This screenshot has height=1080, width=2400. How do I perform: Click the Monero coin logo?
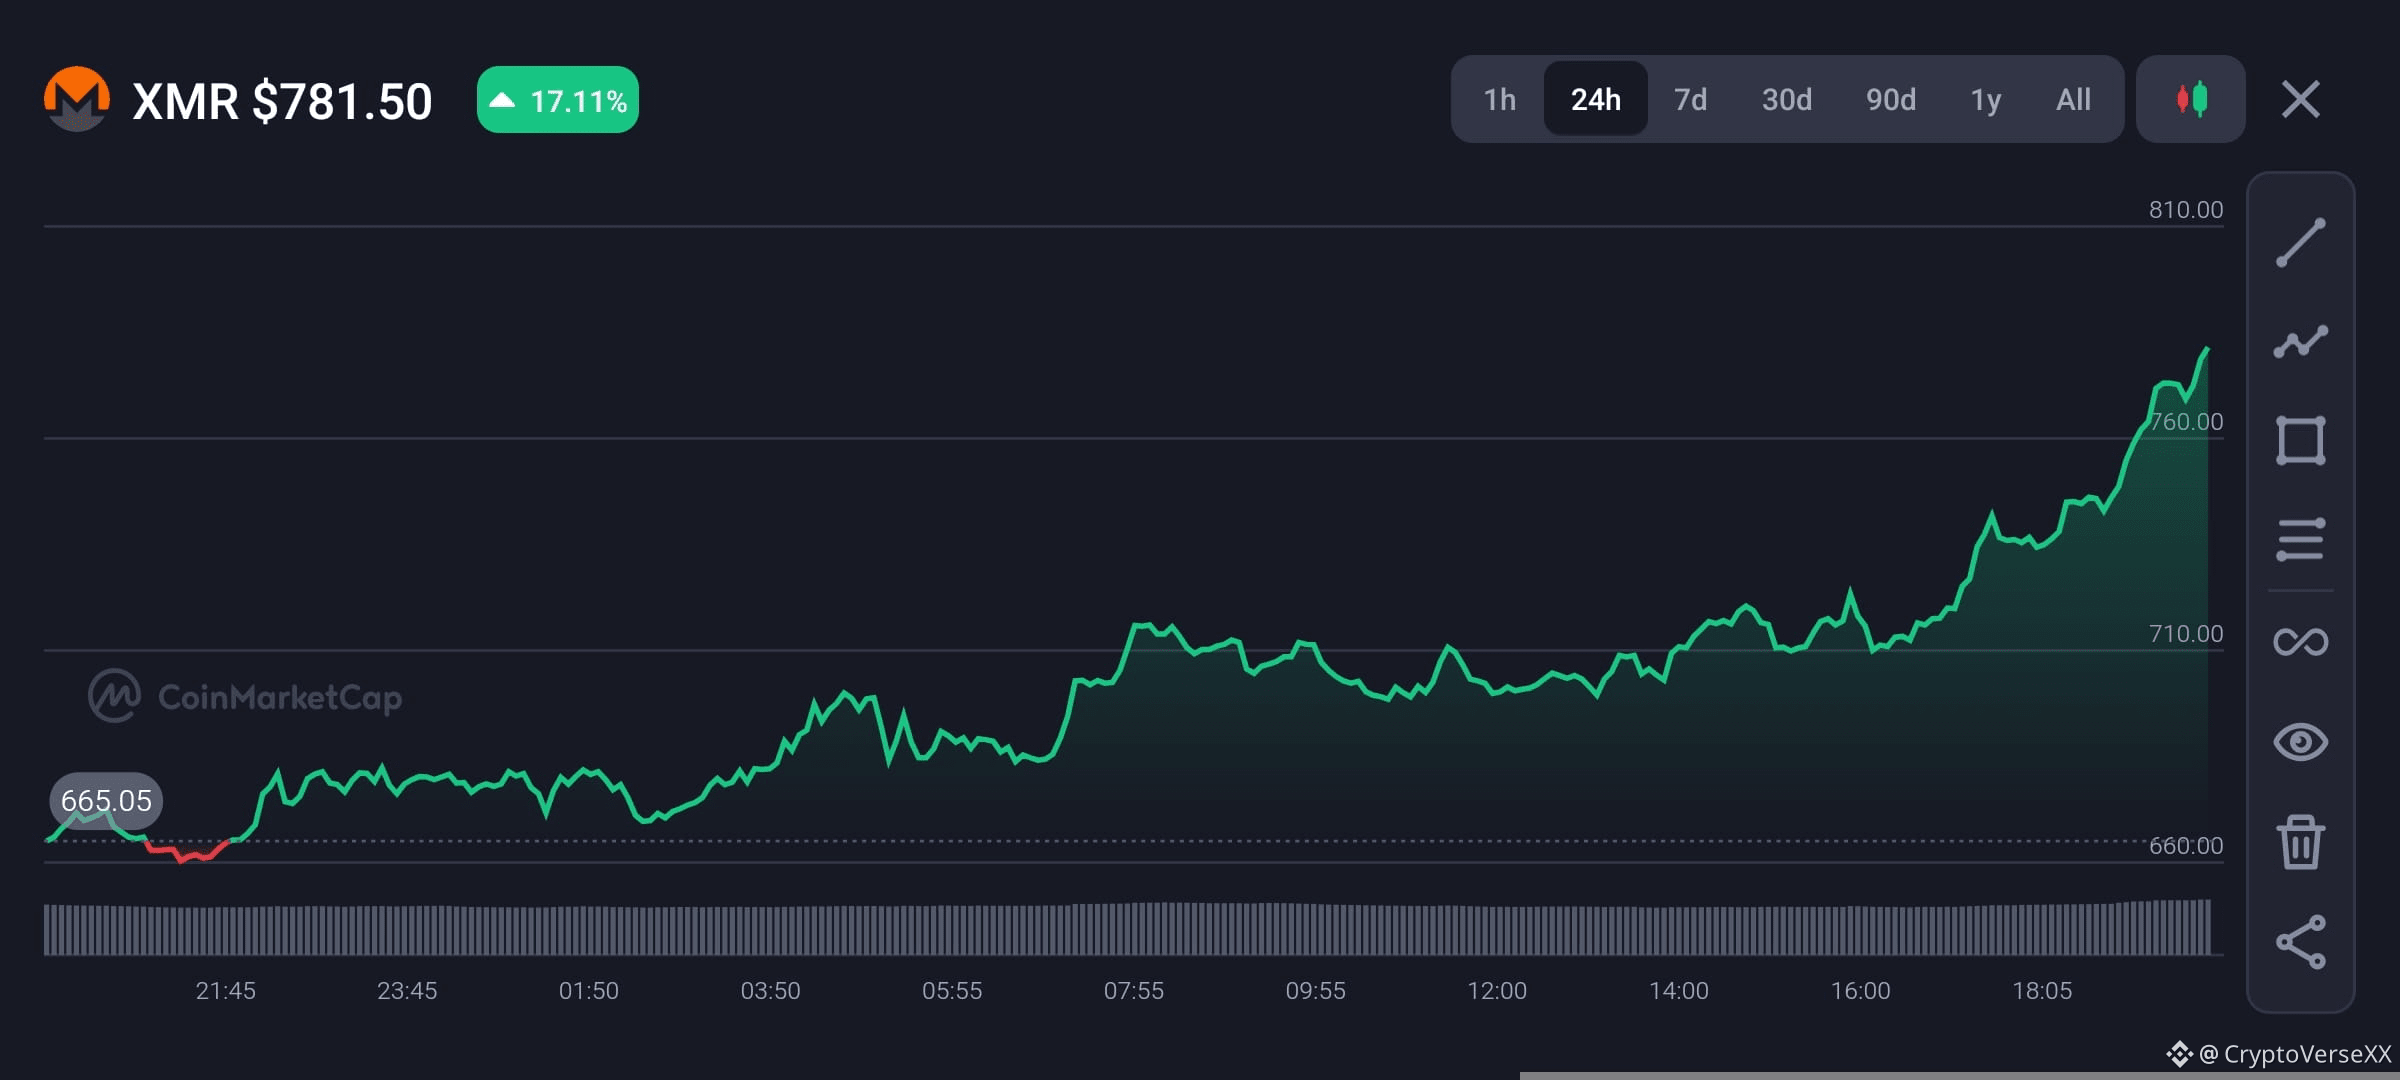click(77, 99)
